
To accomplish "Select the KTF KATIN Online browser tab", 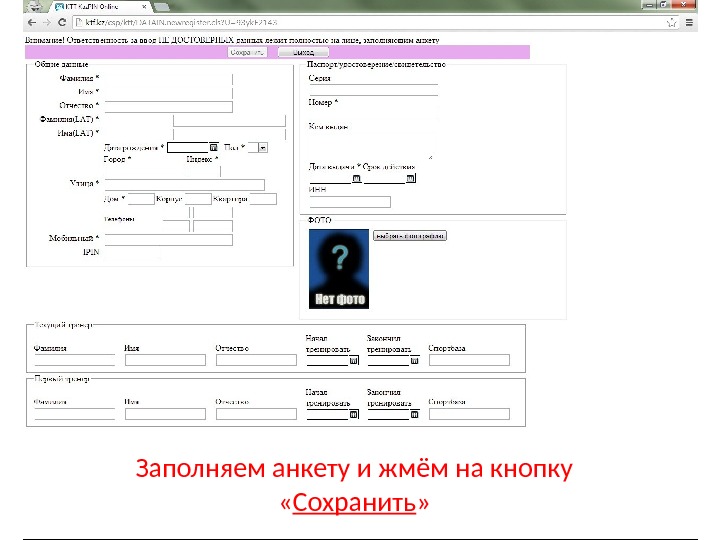I will coord(100,6).
